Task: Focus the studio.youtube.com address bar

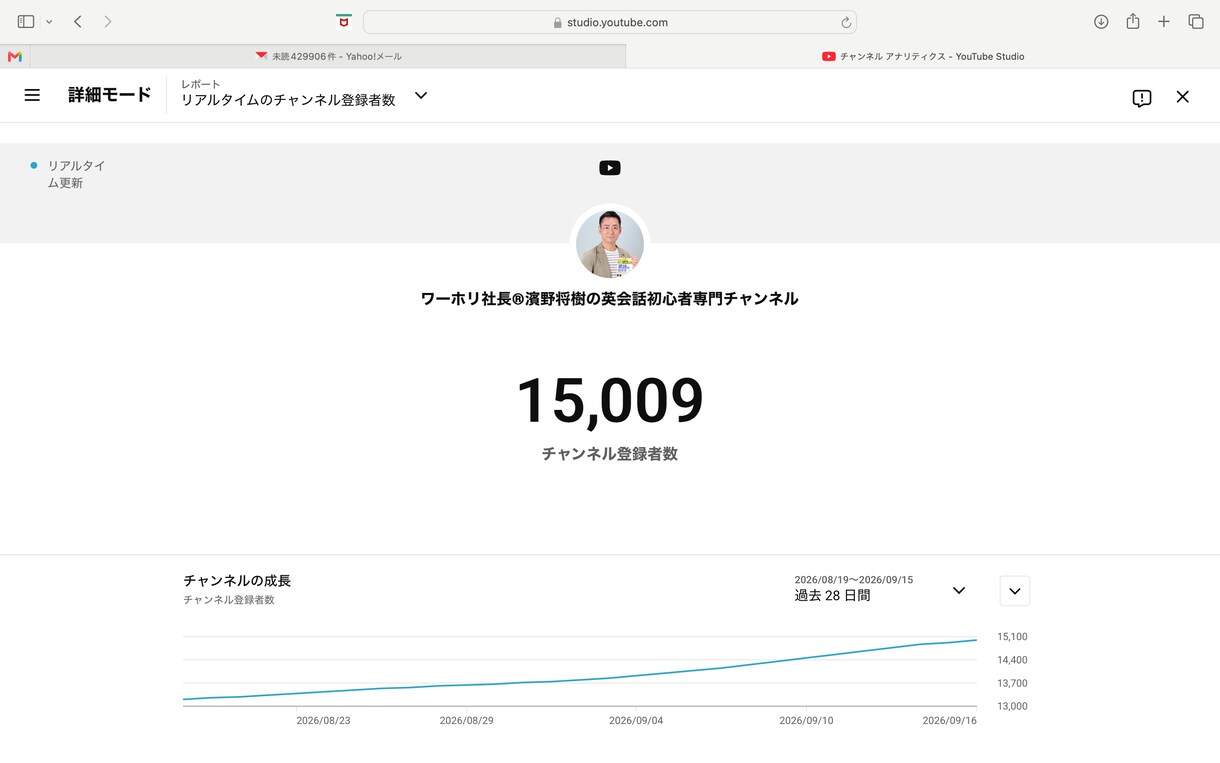Action: click(x=610, y=22)
